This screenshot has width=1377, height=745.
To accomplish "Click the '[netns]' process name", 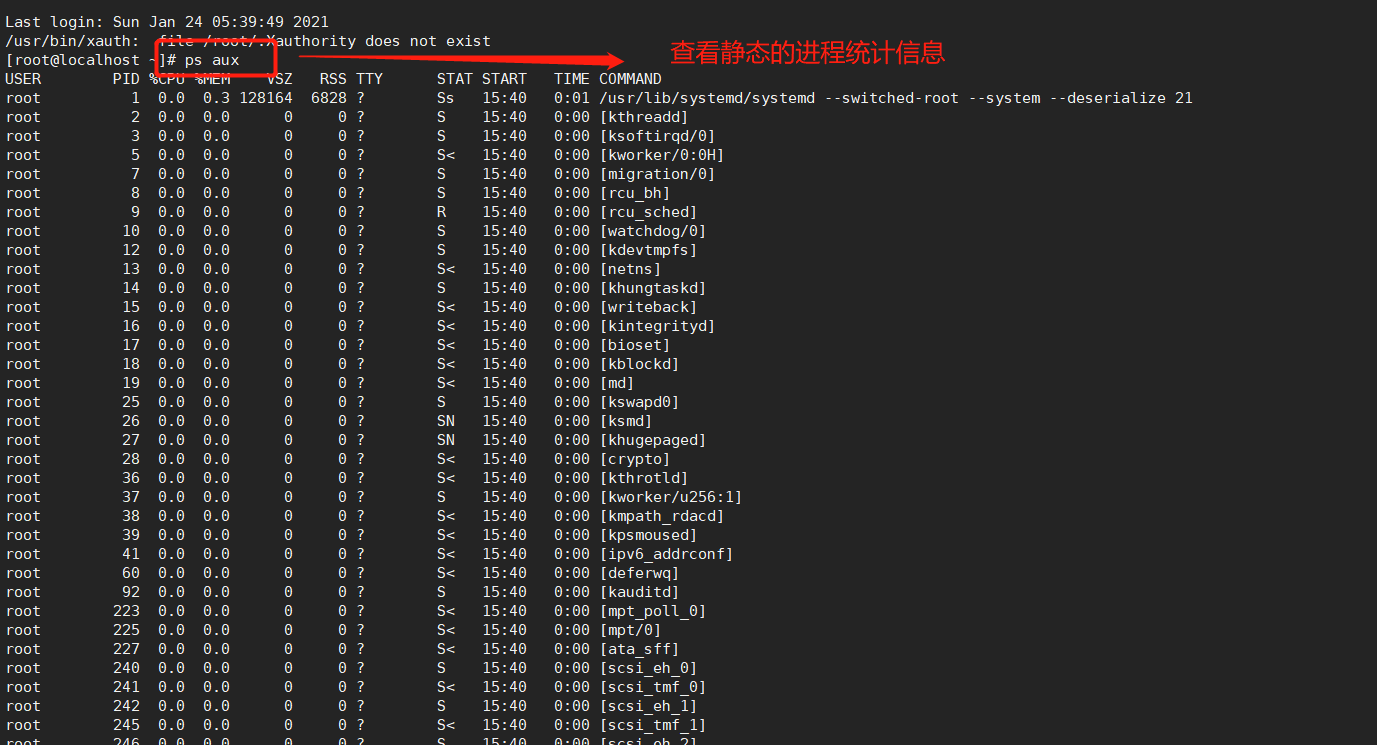I will [630, 269].
